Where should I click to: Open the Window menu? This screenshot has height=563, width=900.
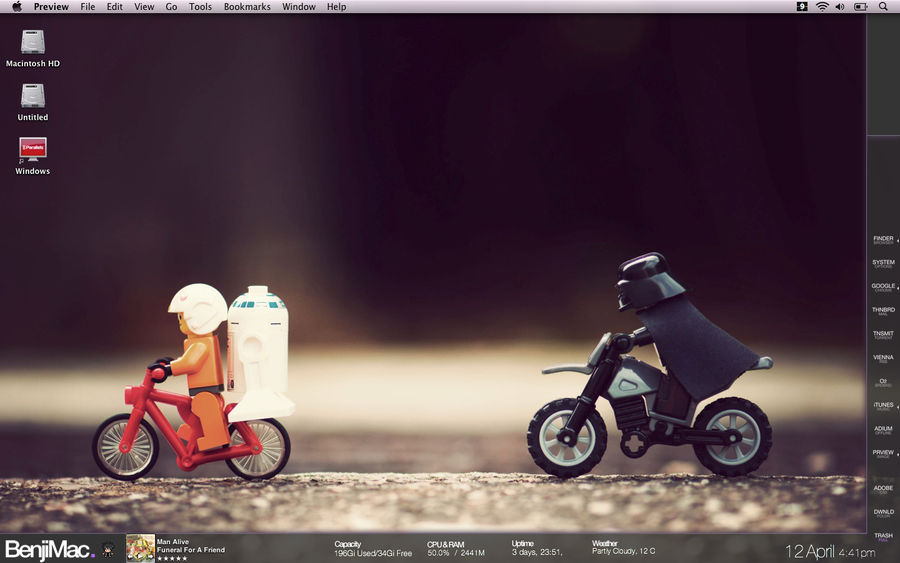[x=298, y=7]
